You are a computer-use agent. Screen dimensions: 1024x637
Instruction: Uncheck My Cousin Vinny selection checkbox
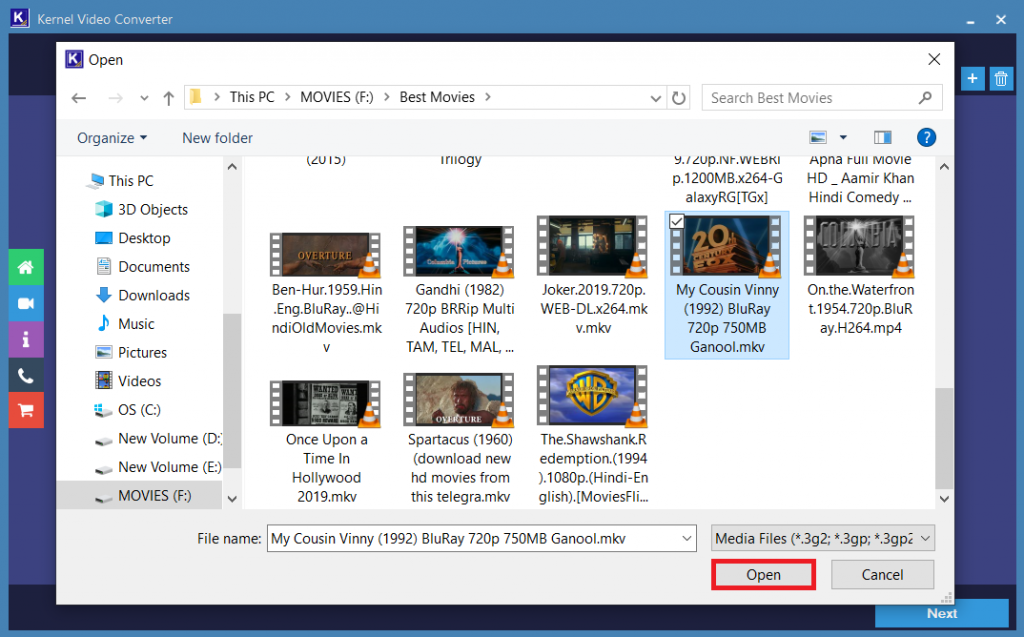[677, 221]
